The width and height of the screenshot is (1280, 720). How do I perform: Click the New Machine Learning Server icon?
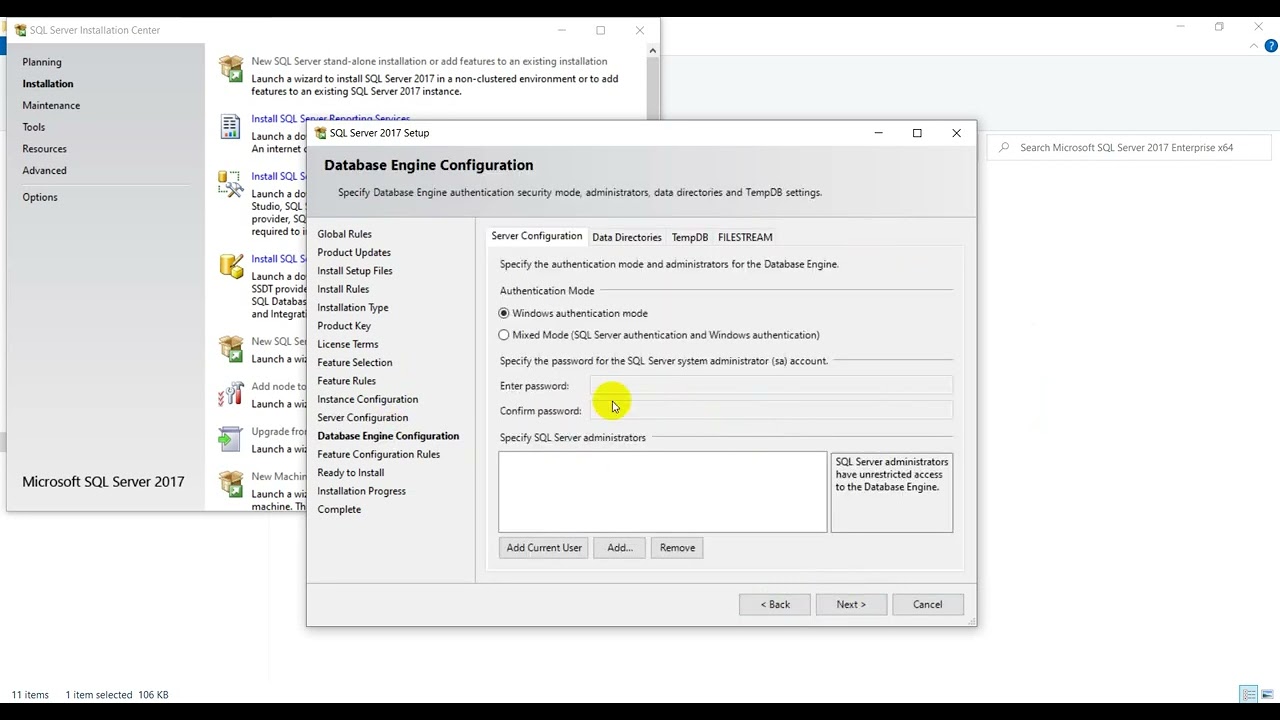[231, 484]
